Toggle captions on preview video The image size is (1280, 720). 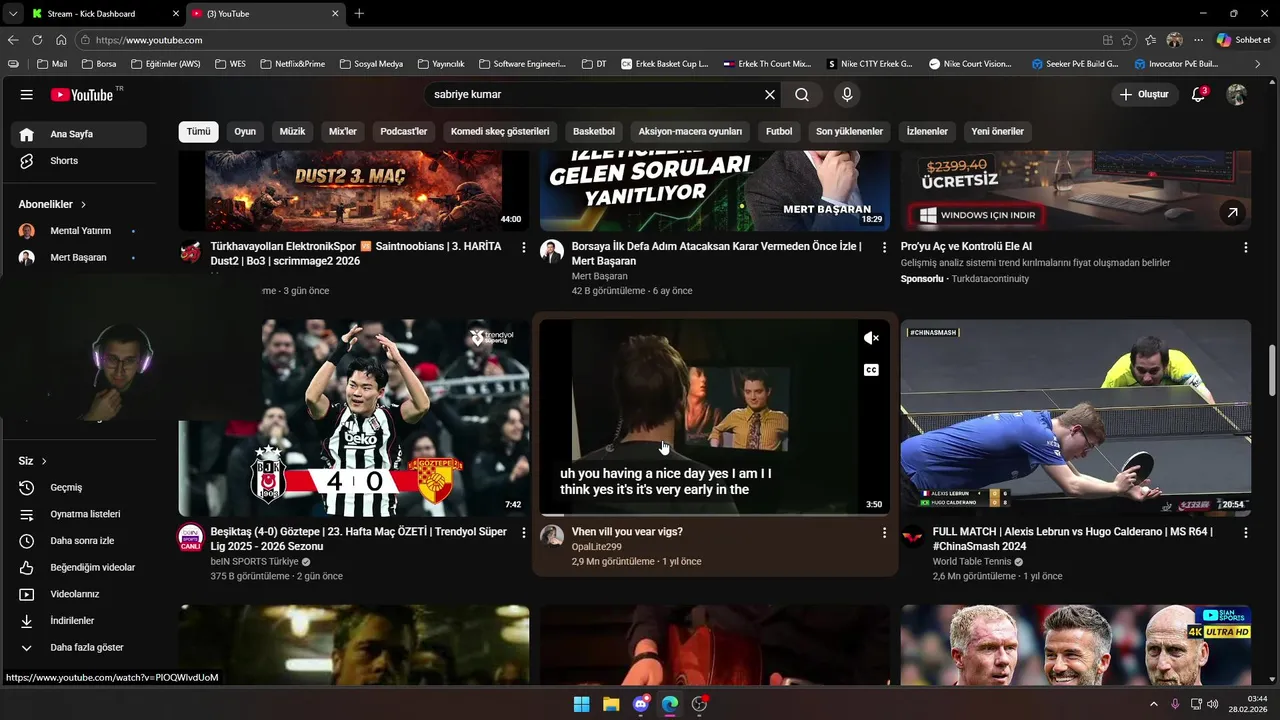coord(871,370)
